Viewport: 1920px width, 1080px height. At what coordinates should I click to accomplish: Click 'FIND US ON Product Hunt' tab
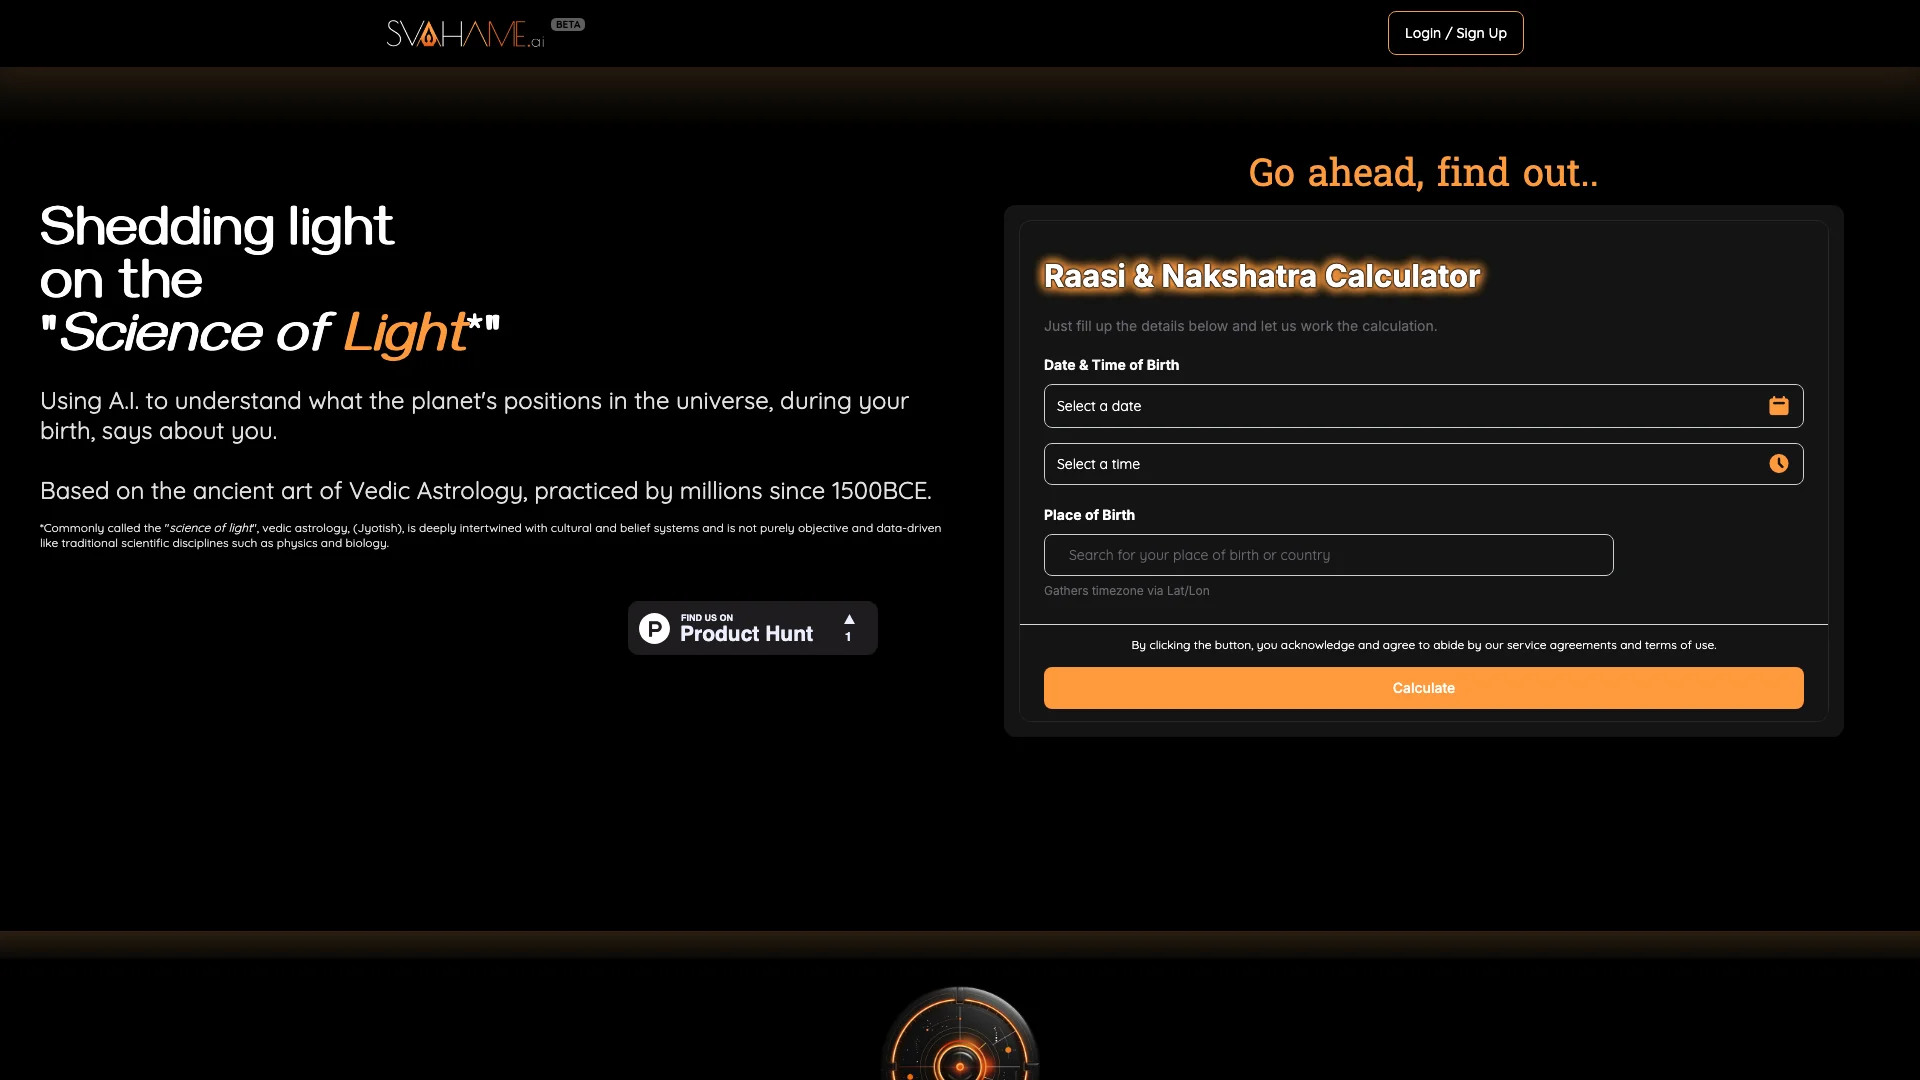click(x=752, y=628)
